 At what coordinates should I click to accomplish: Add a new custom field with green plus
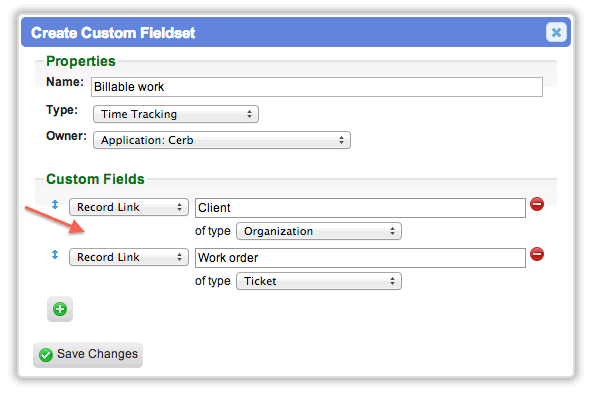[x=60, y=309]
